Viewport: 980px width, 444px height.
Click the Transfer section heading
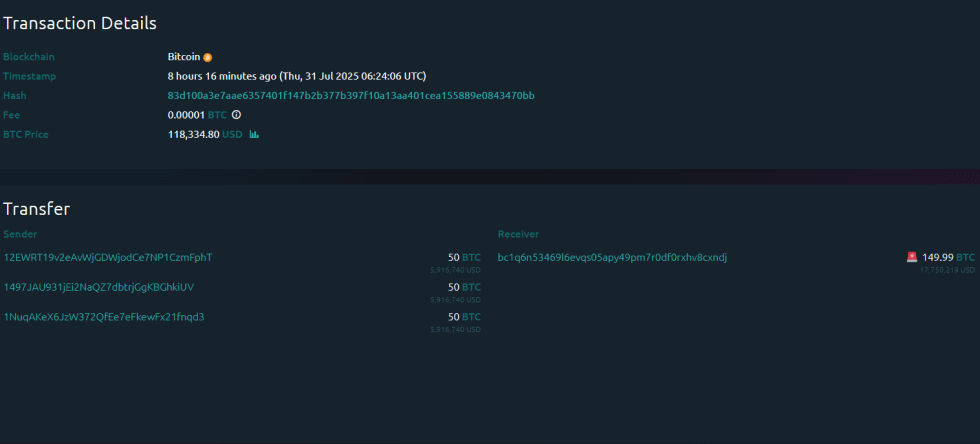coord(36,209)
